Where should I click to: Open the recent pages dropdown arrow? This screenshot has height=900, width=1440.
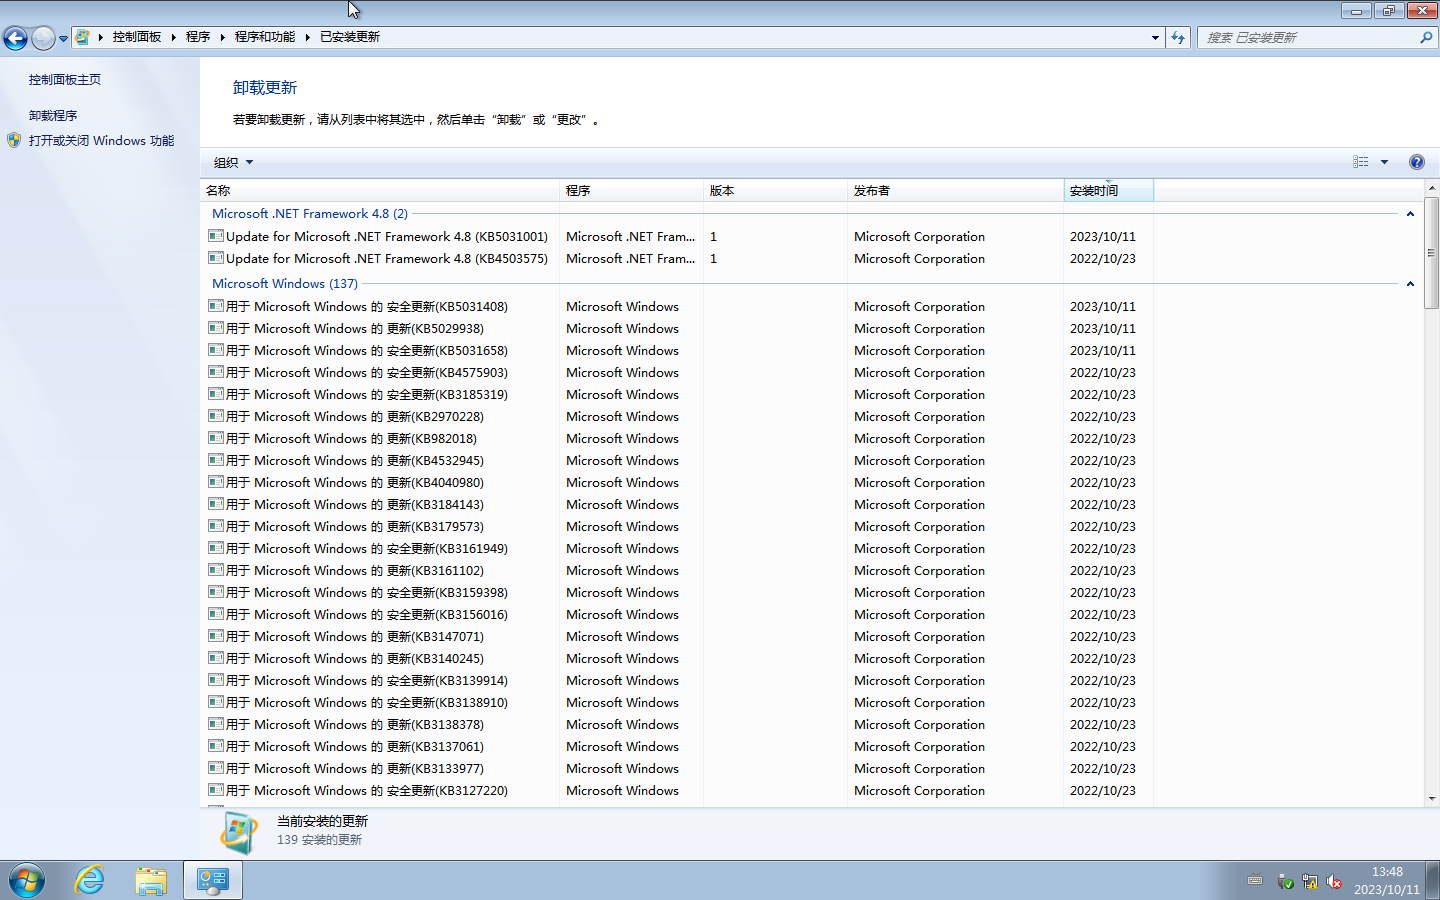point(63,38)
